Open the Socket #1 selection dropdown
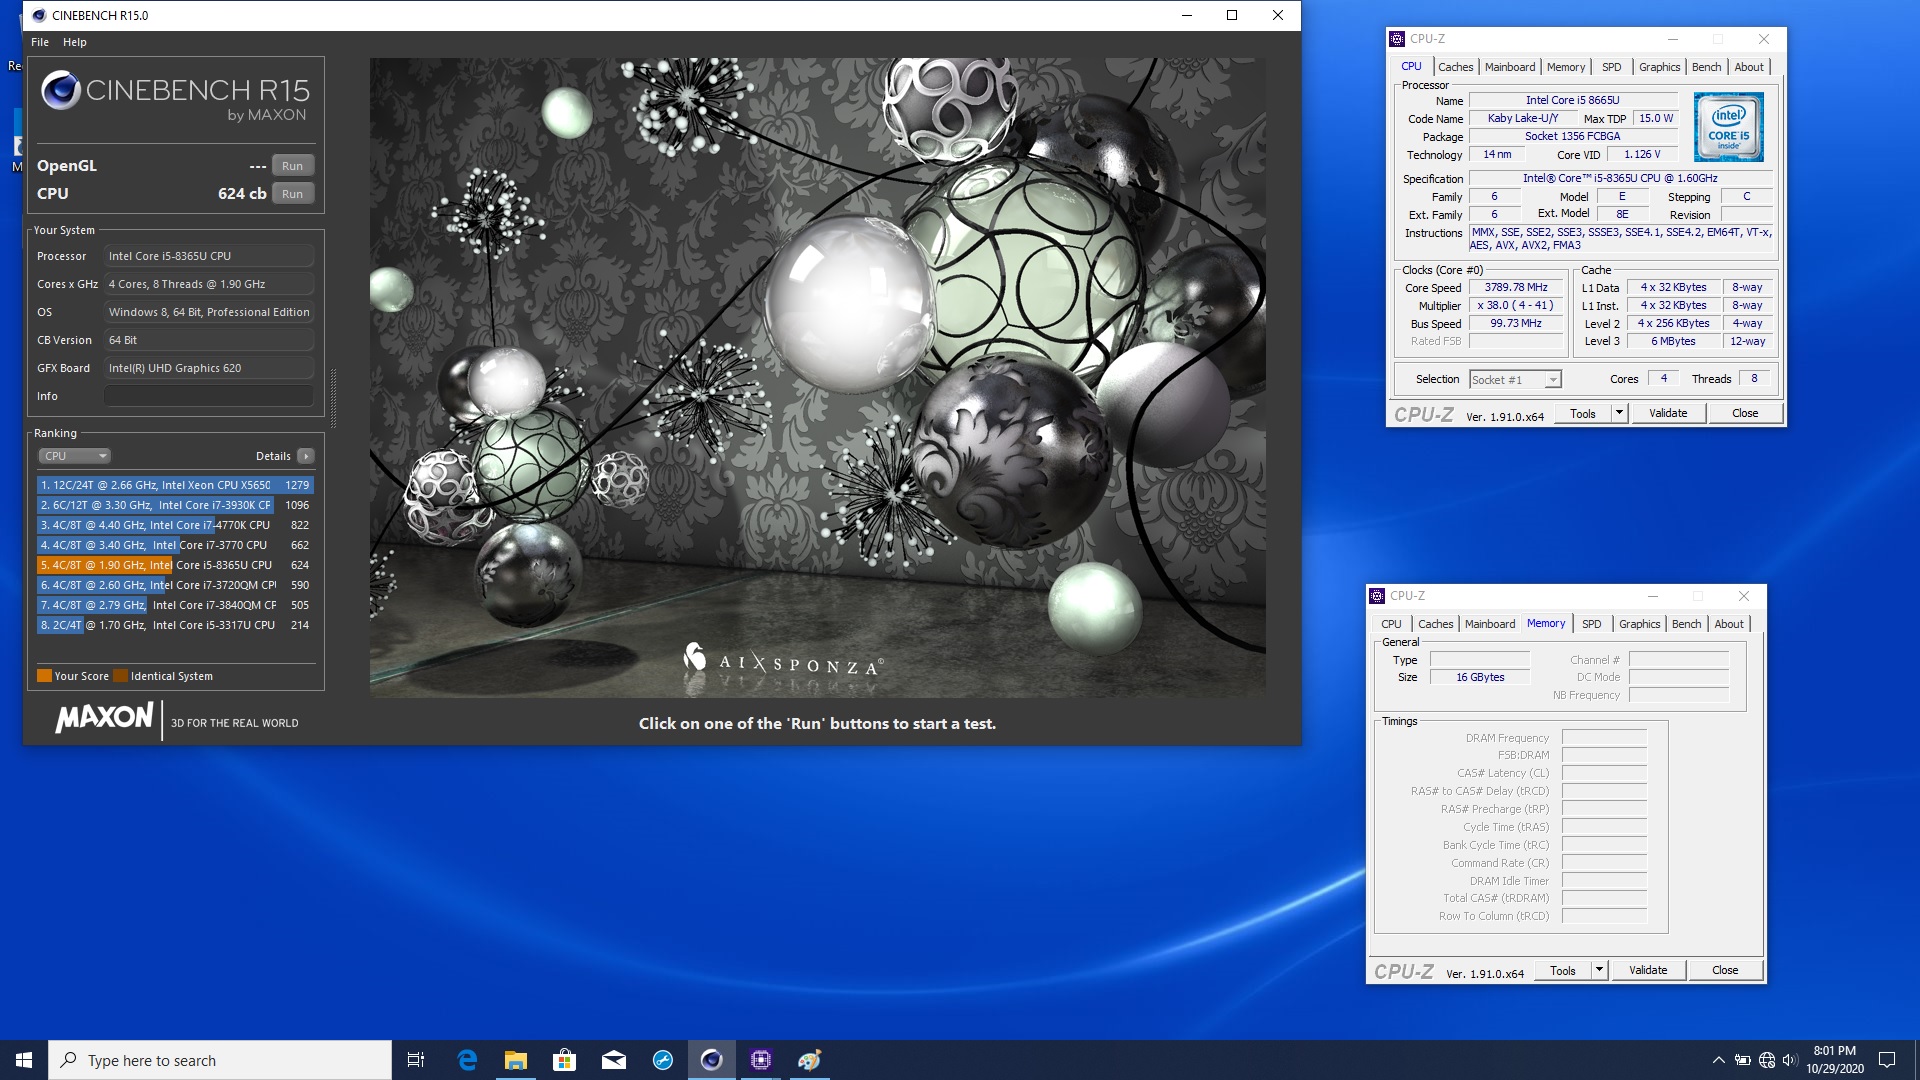This screenshot has height=1080, width=1920. pyautogui.click(x=1515, y=380)
